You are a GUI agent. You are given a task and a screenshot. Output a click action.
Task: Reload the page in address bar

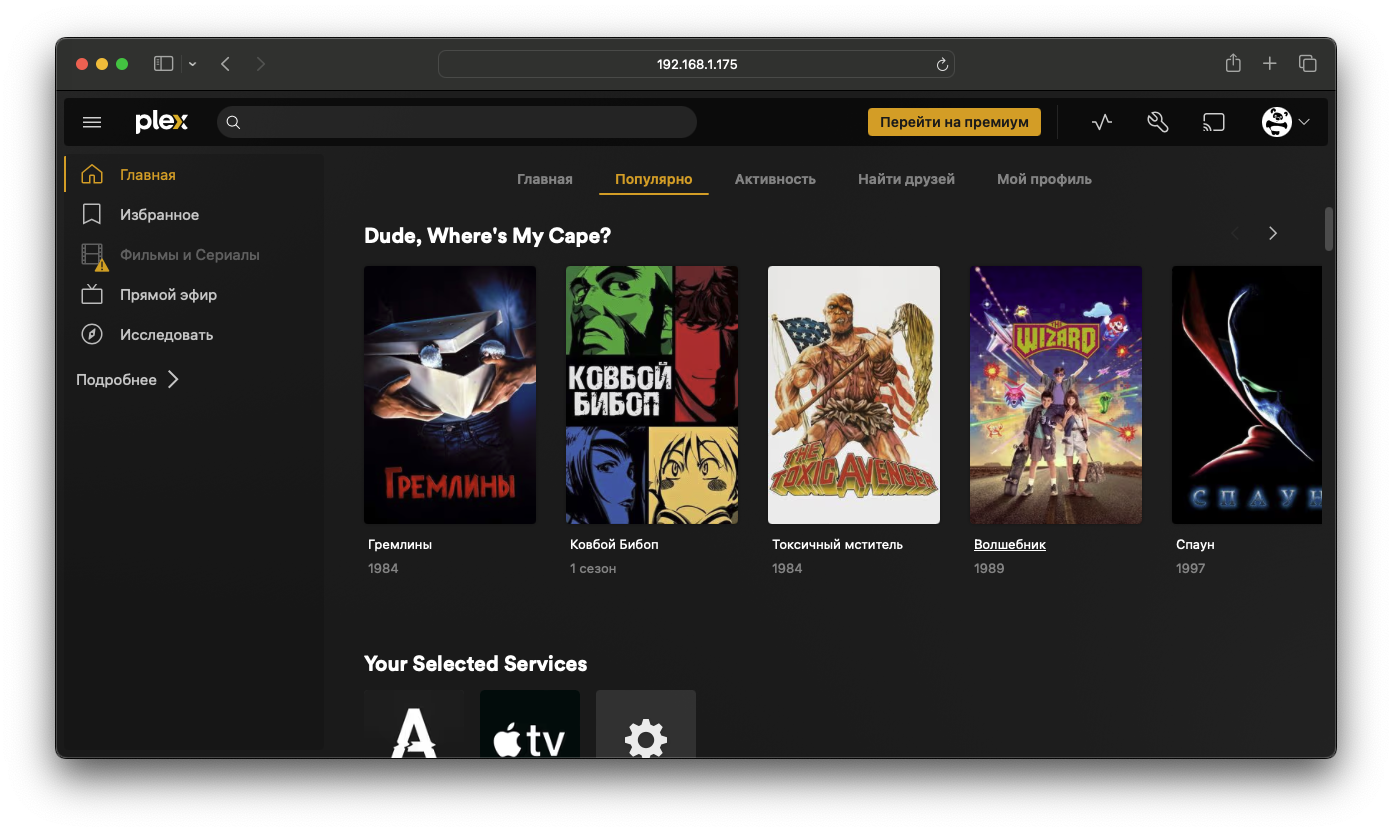click(941, 65)
